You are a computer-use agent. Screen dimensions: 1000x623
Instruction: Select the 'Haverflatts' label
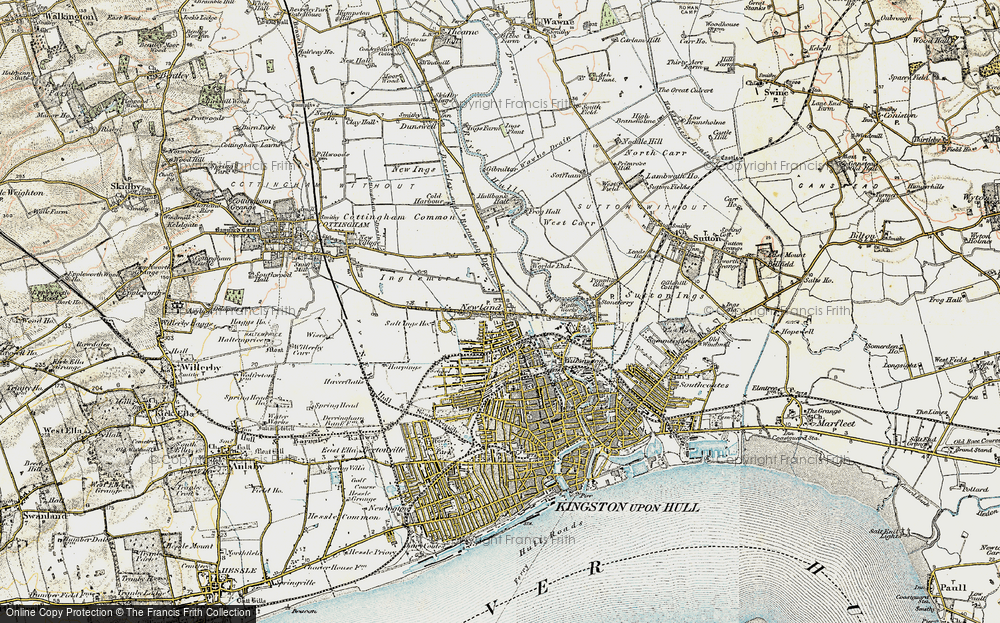(343, 382)
